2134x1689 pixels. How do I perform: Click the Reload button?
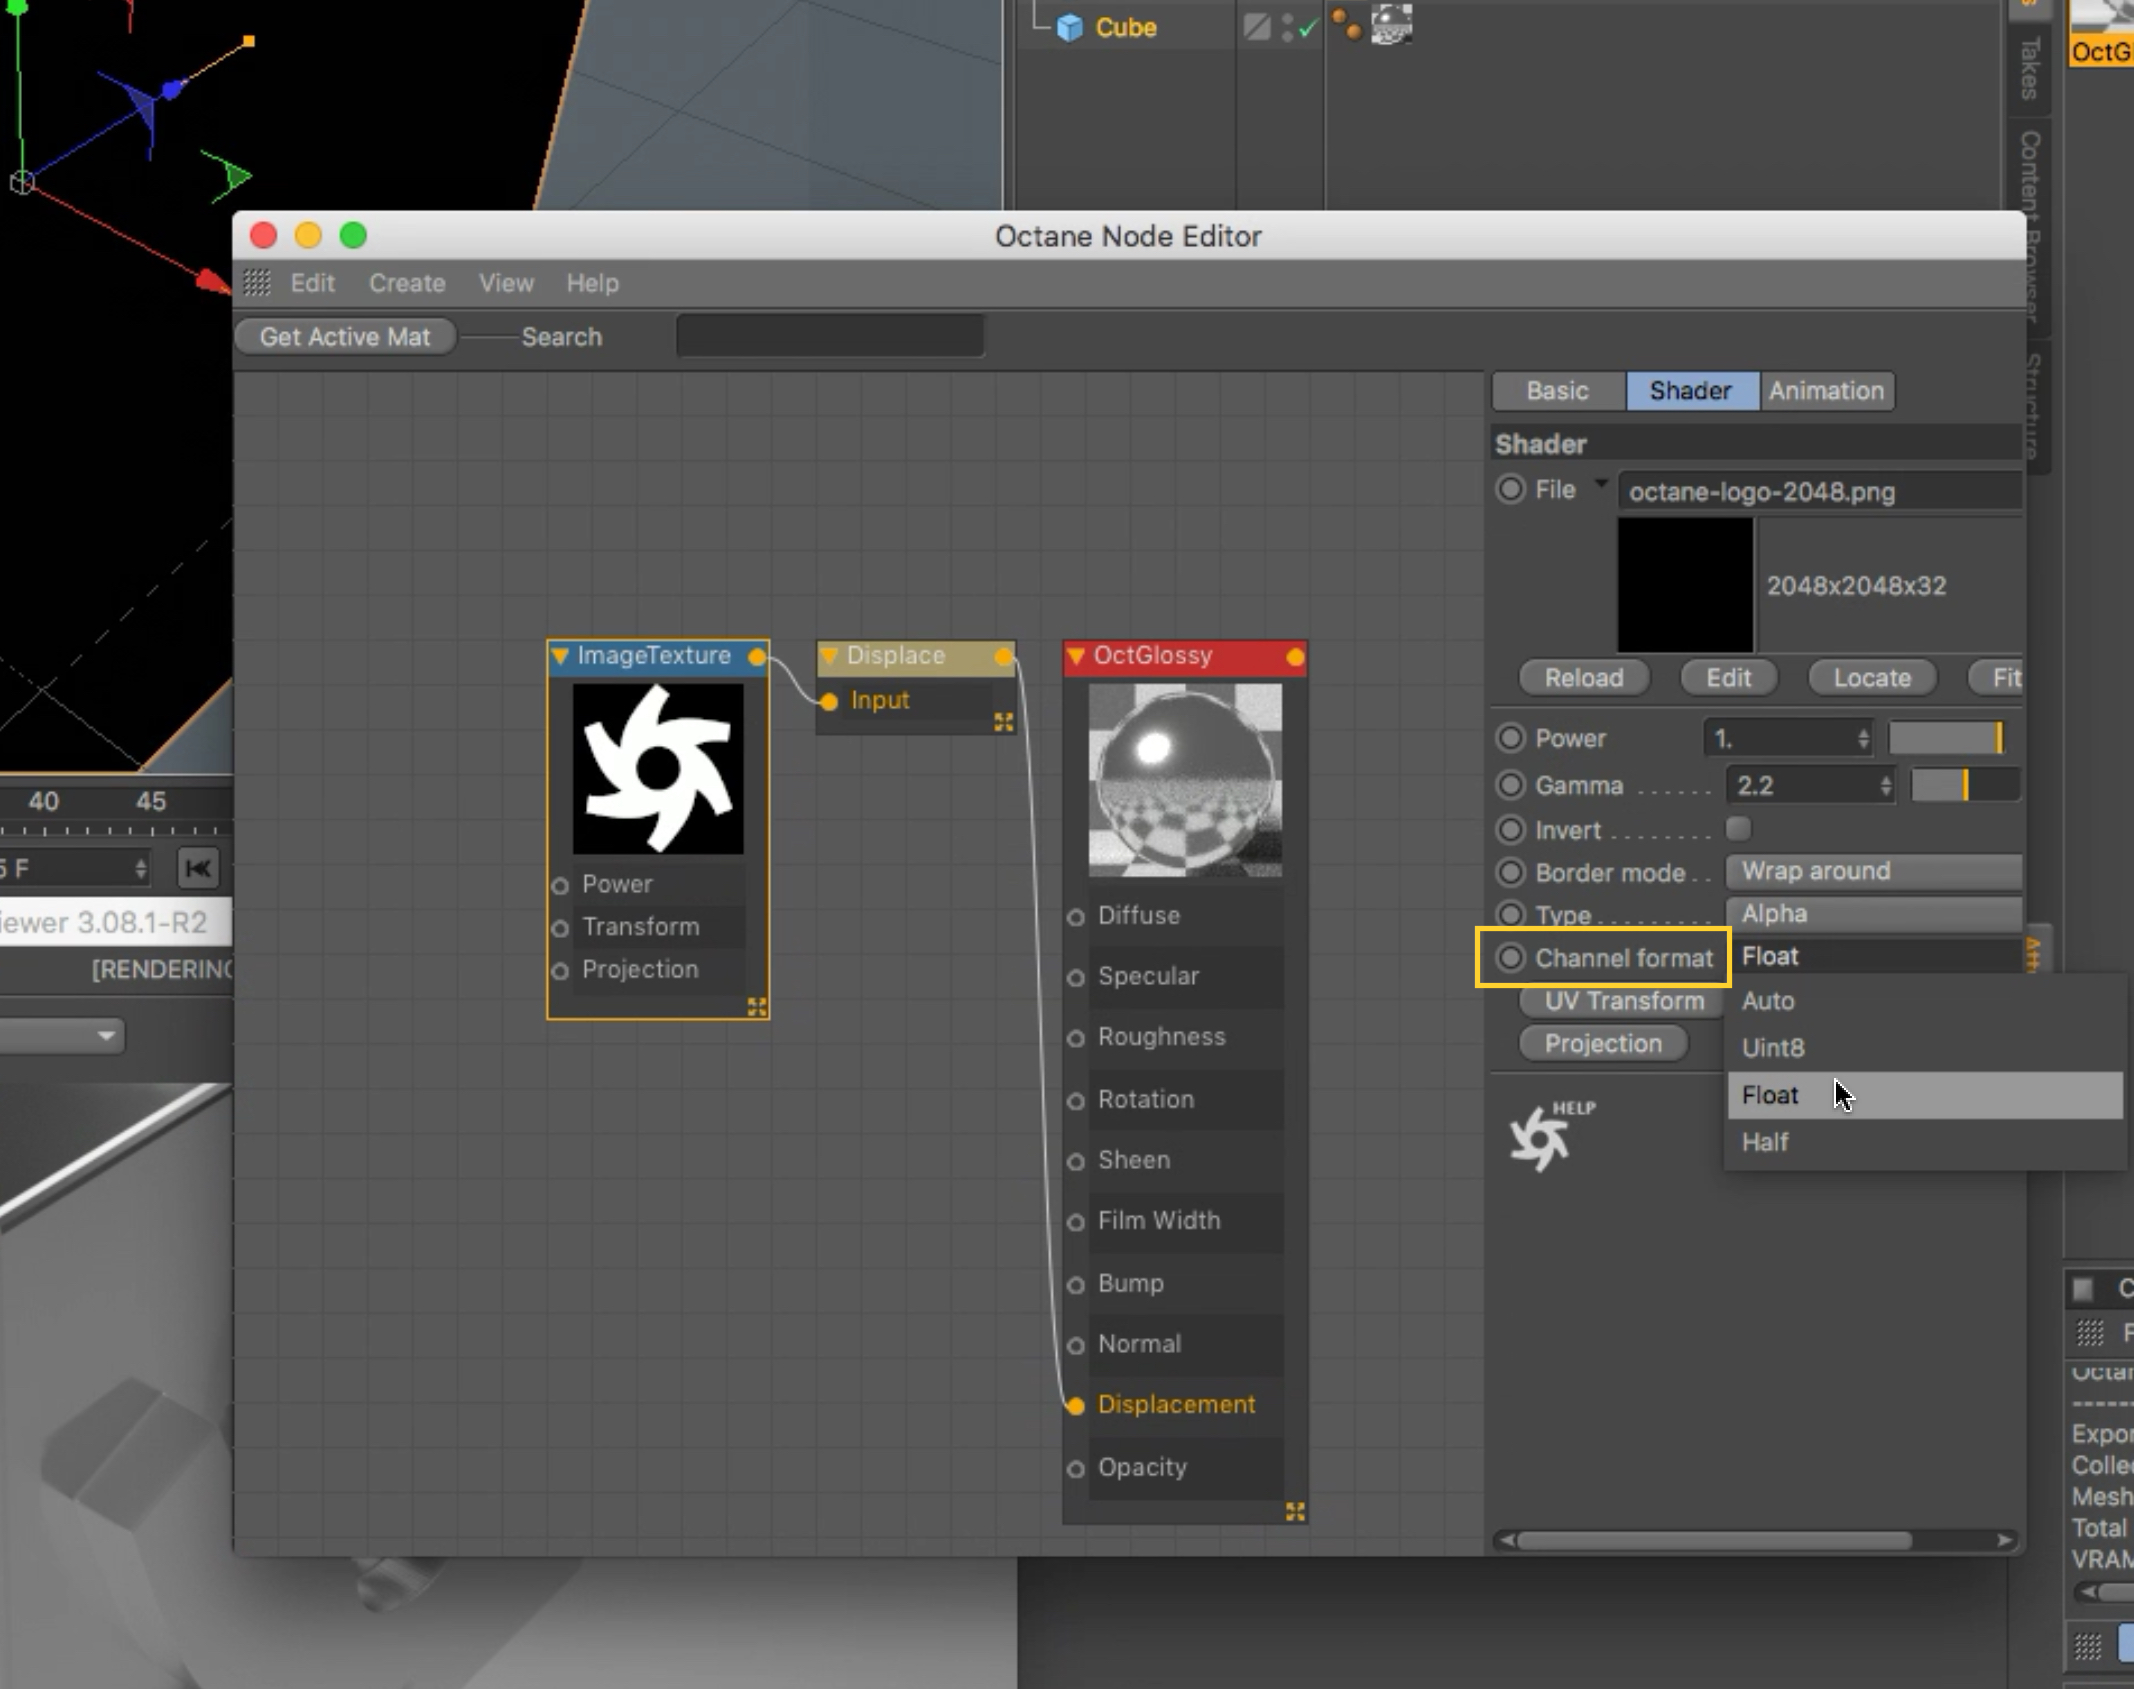coord(1583,678)
